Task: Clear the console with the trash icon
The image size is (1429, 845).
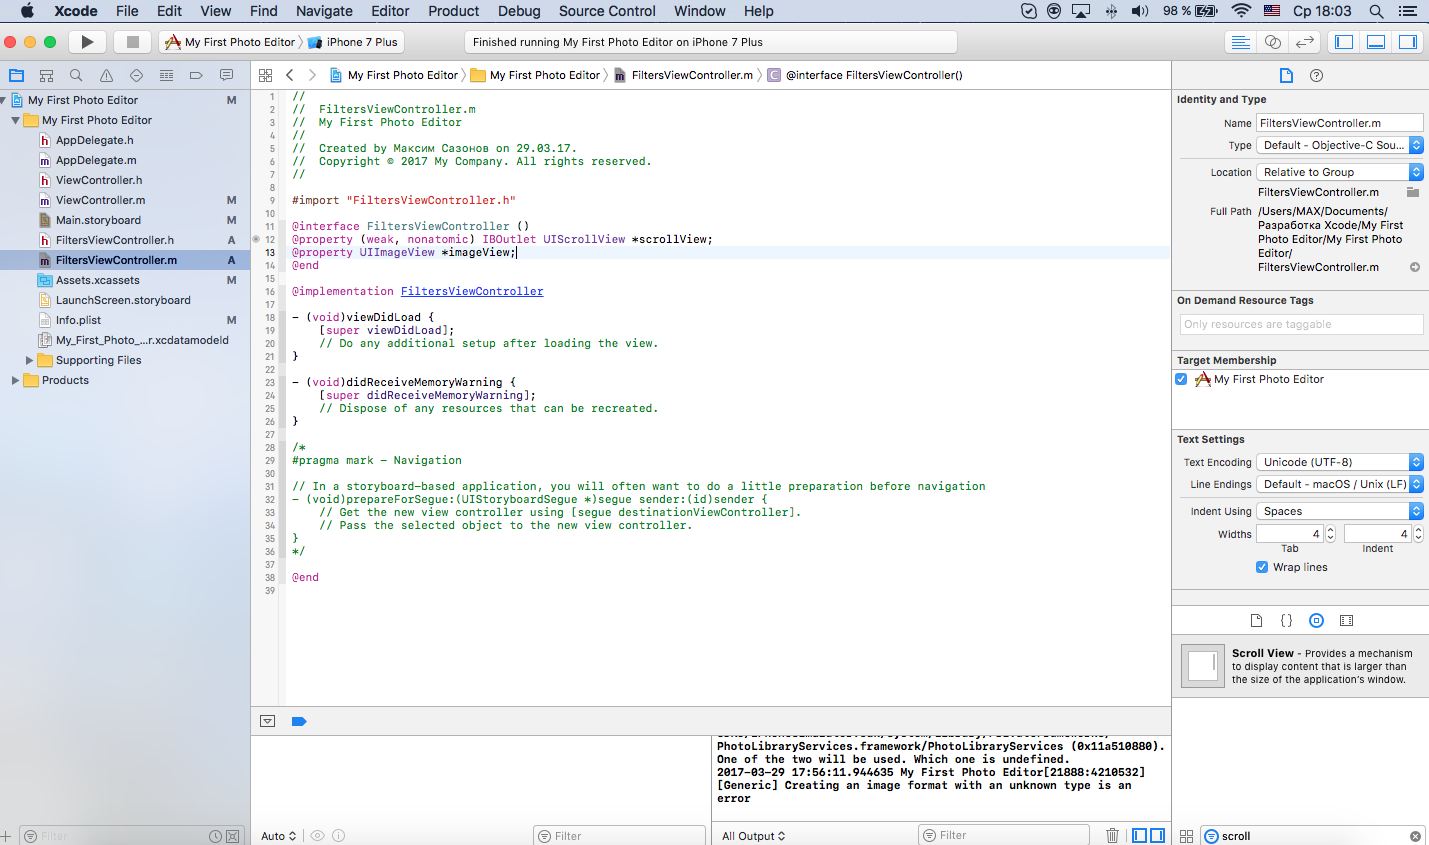Action: coord(1112,835)
